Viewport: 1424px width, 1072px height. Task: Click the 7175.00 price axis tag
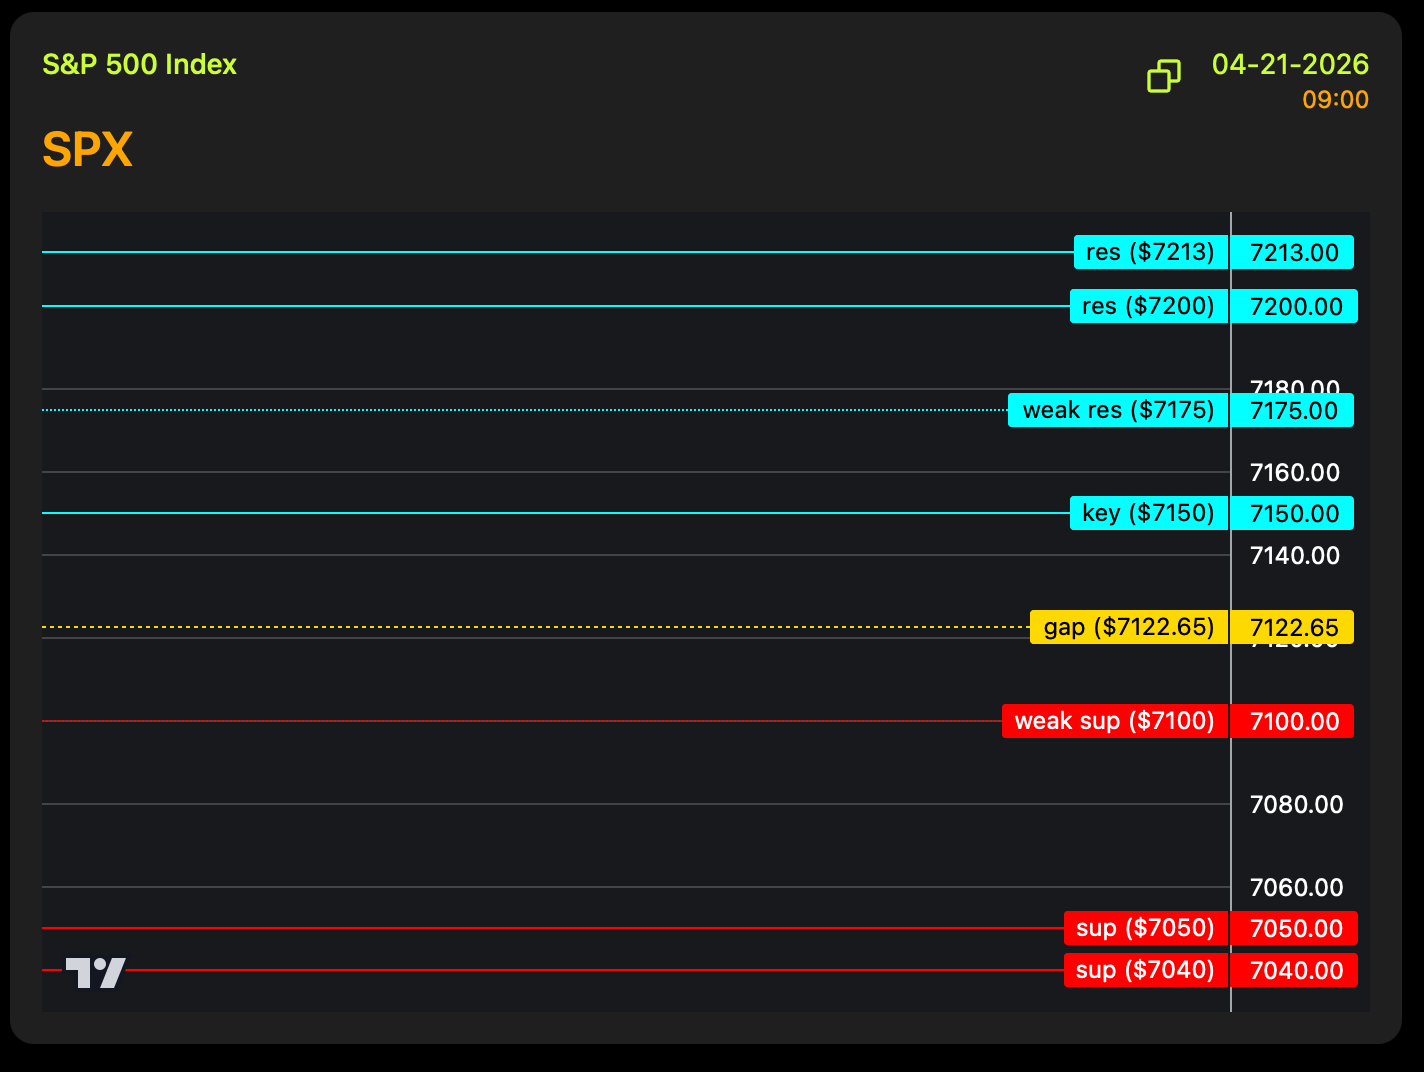click(1293, 410)
